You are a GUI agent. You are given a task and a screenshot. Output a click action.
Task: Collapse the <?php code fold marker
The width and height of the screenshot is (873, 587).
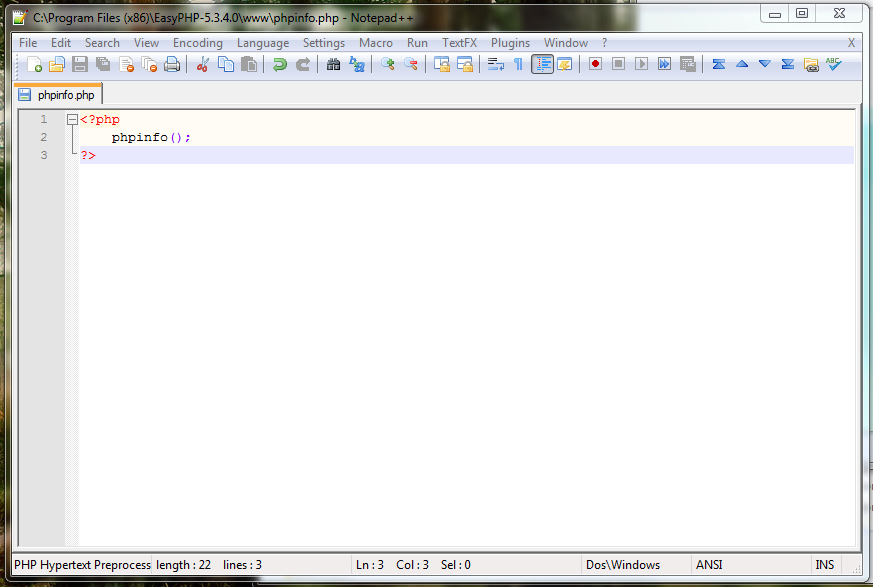[72, 119]
